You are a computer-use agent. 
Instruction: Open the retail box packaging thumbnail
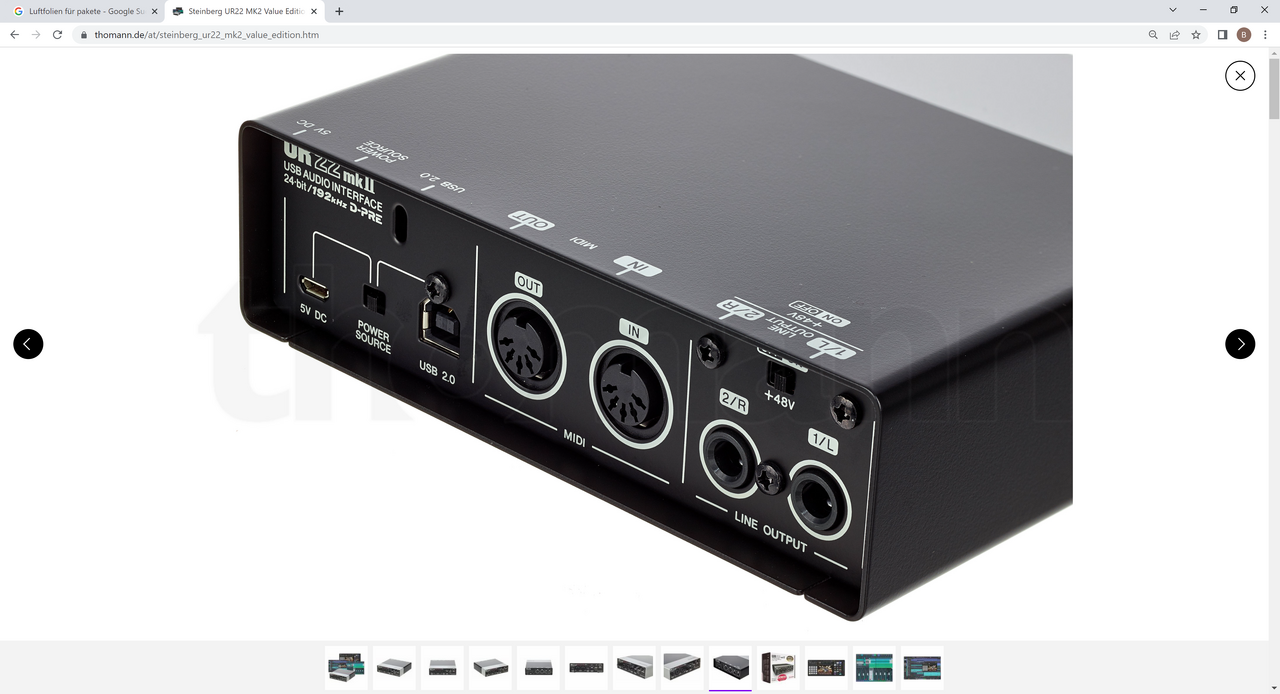point(778,667)
